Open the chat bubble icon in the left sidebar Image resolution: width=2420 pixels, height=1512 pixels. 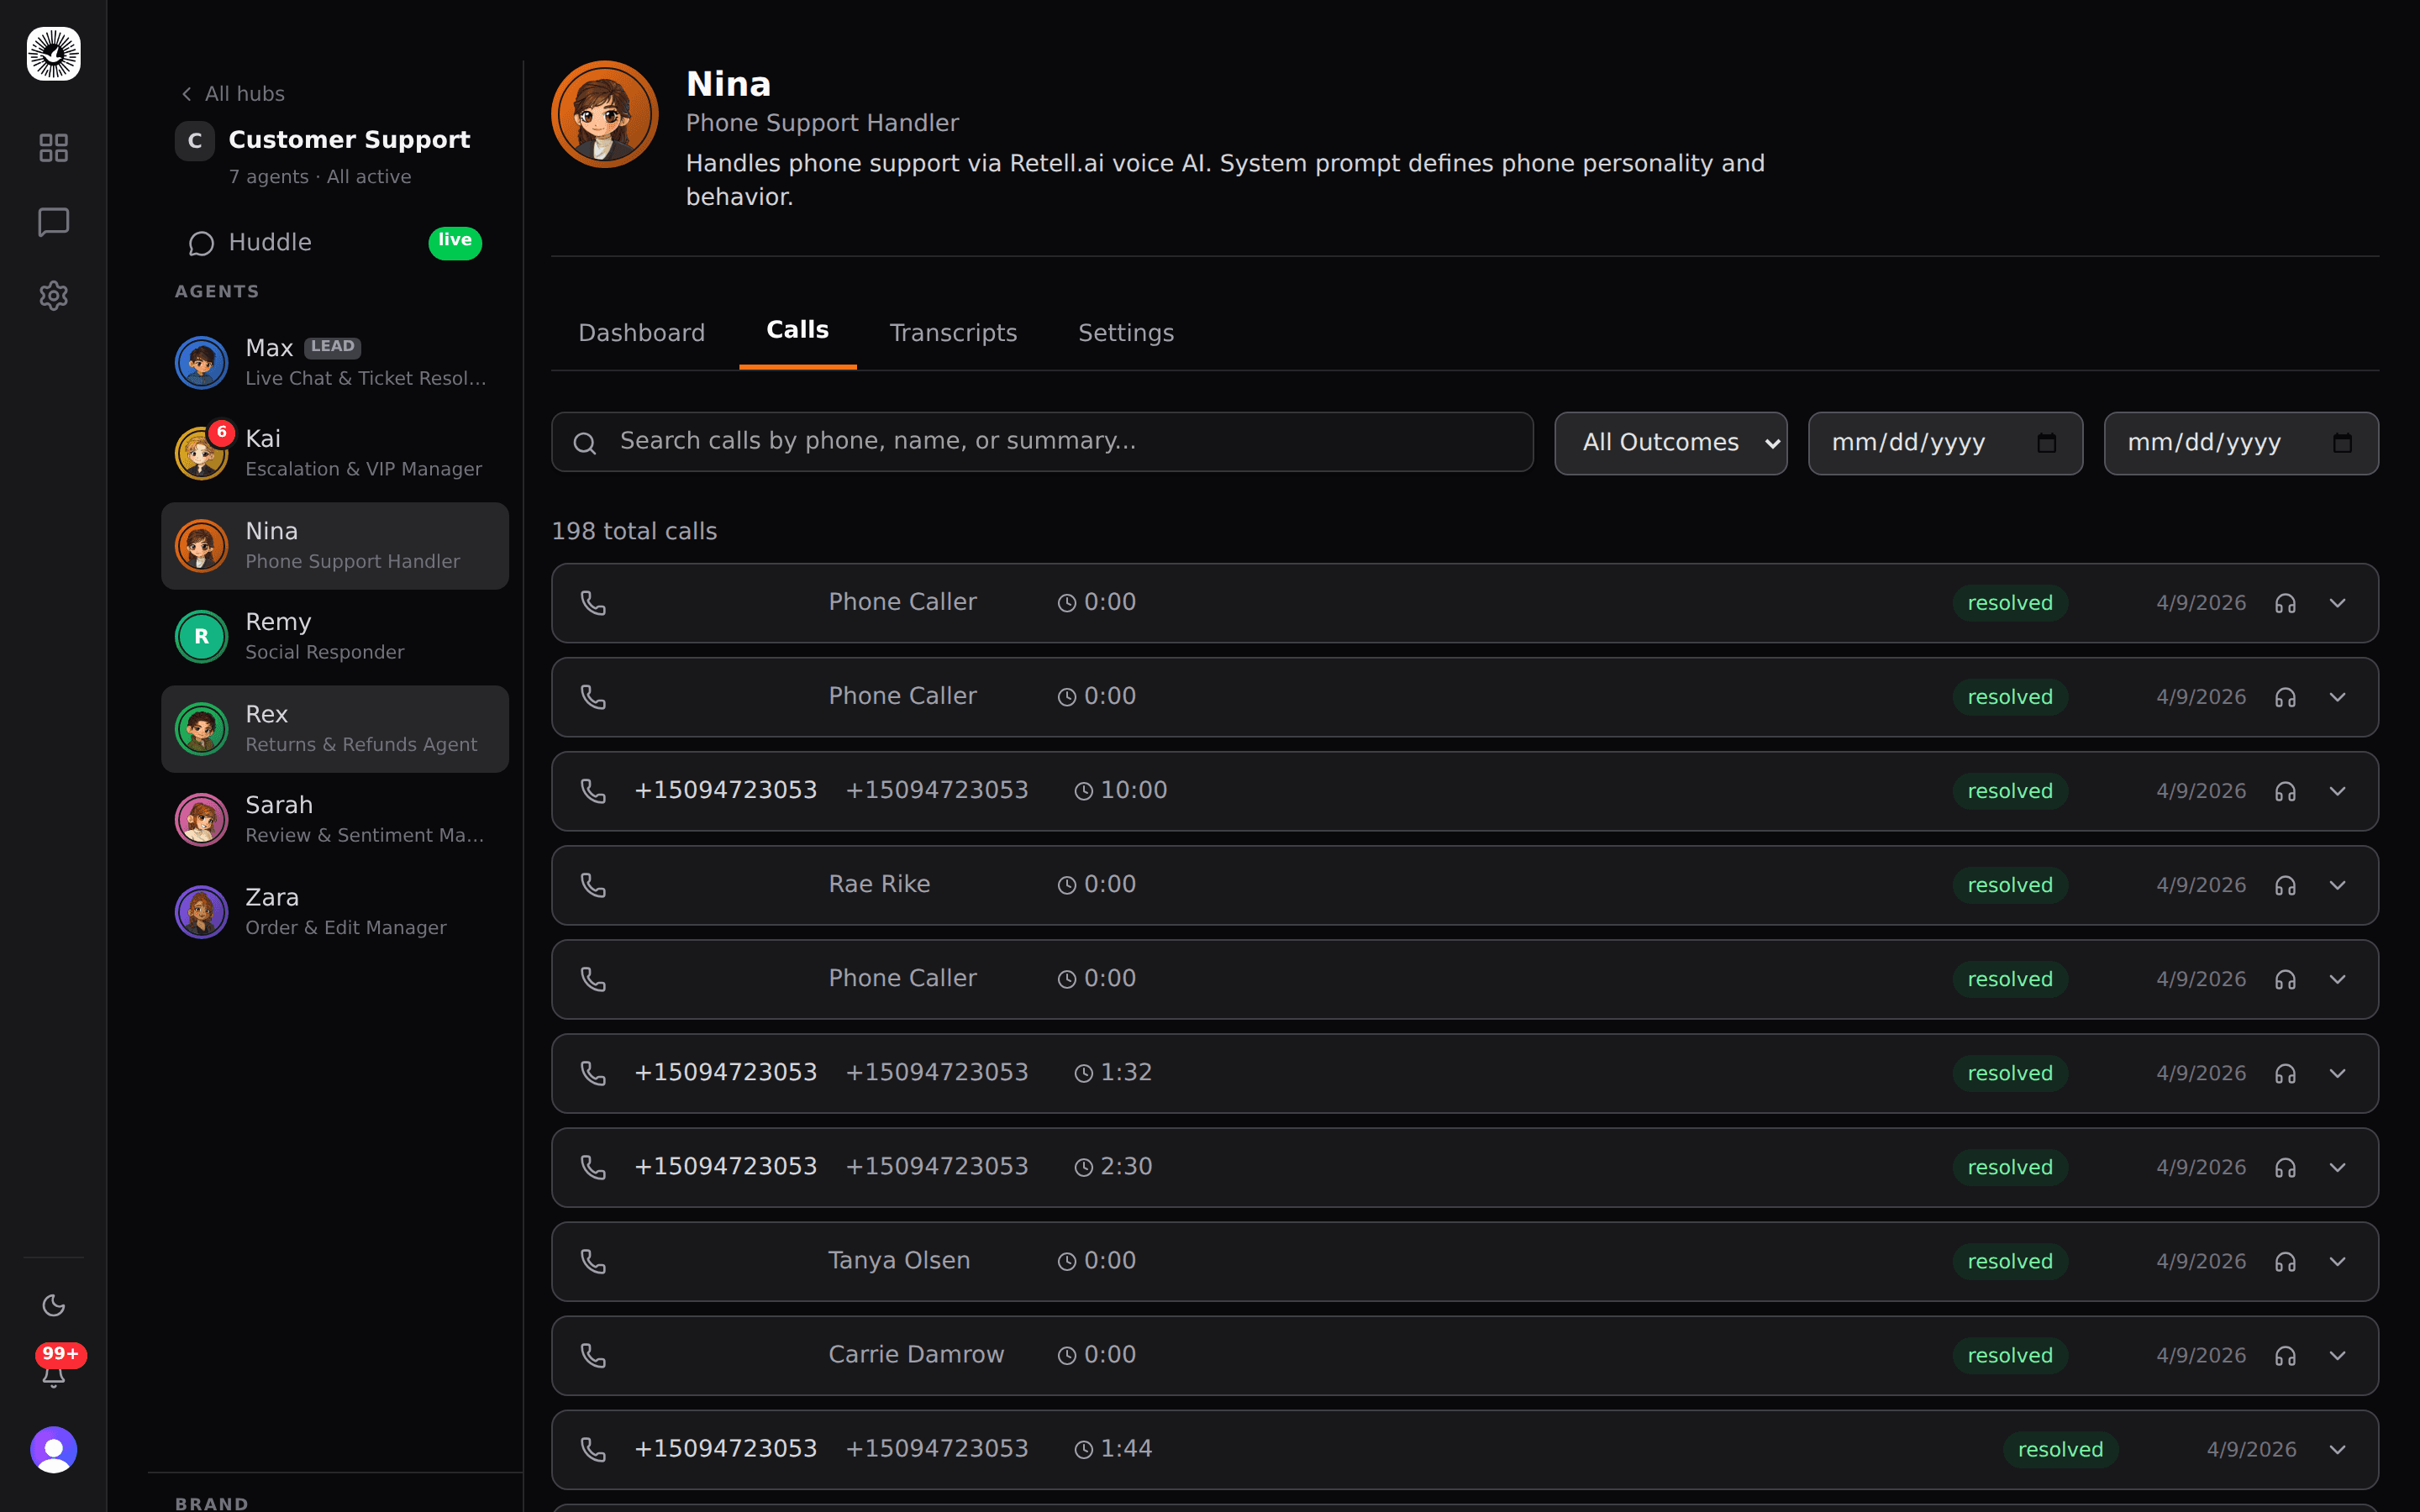53,222
